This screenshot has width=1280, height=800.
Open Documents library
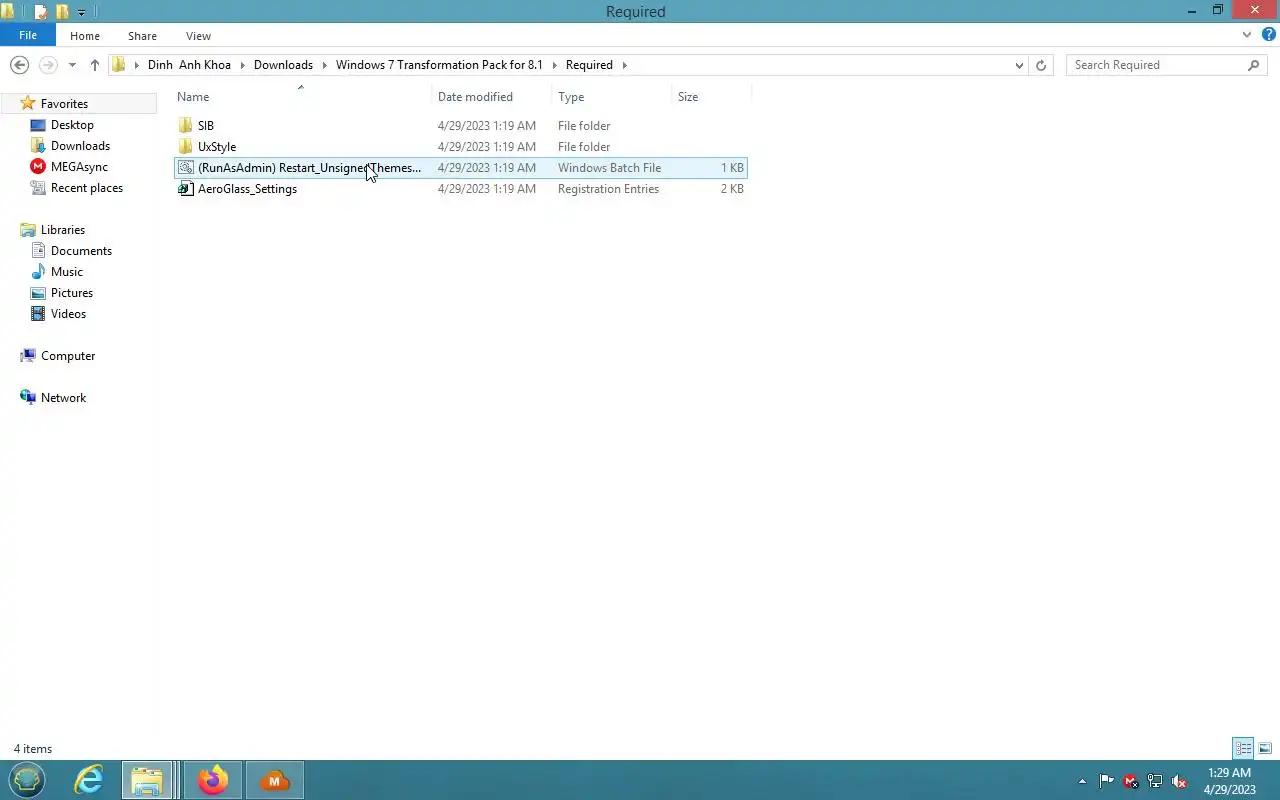coord(81,251)
